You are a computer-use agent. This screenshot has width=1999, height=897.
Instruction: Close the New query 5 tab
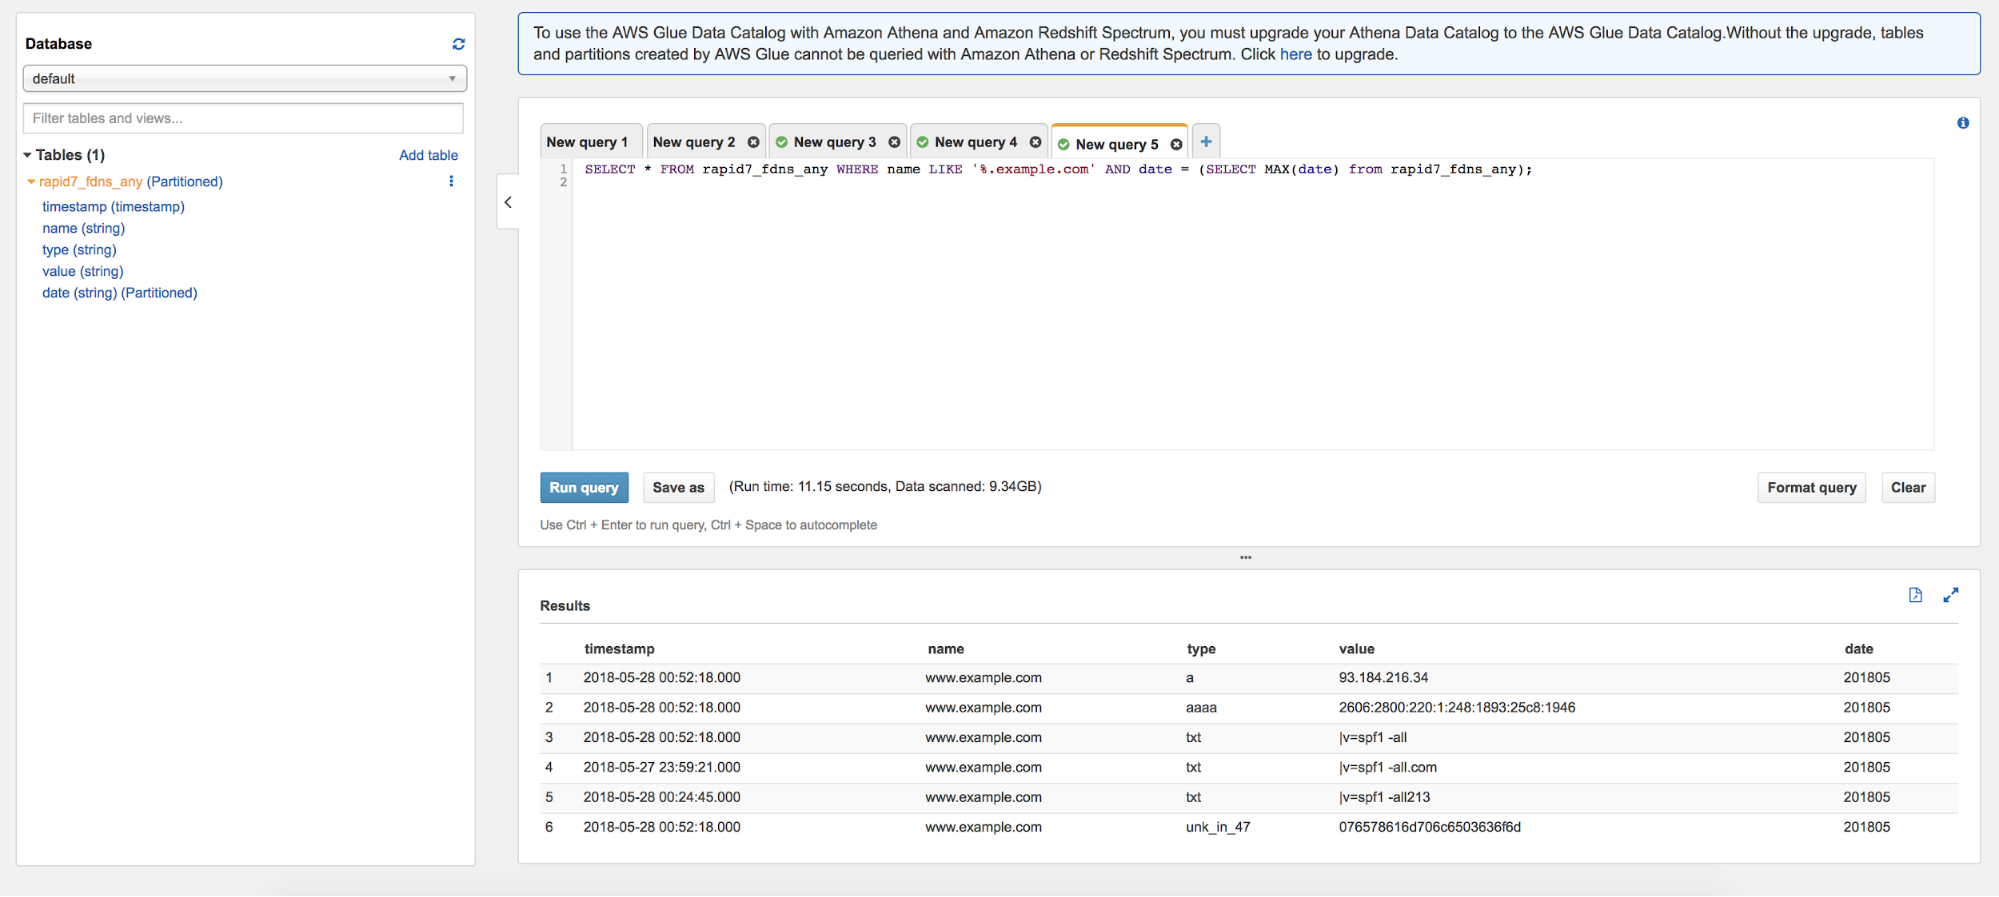[x=1176, y=145]
